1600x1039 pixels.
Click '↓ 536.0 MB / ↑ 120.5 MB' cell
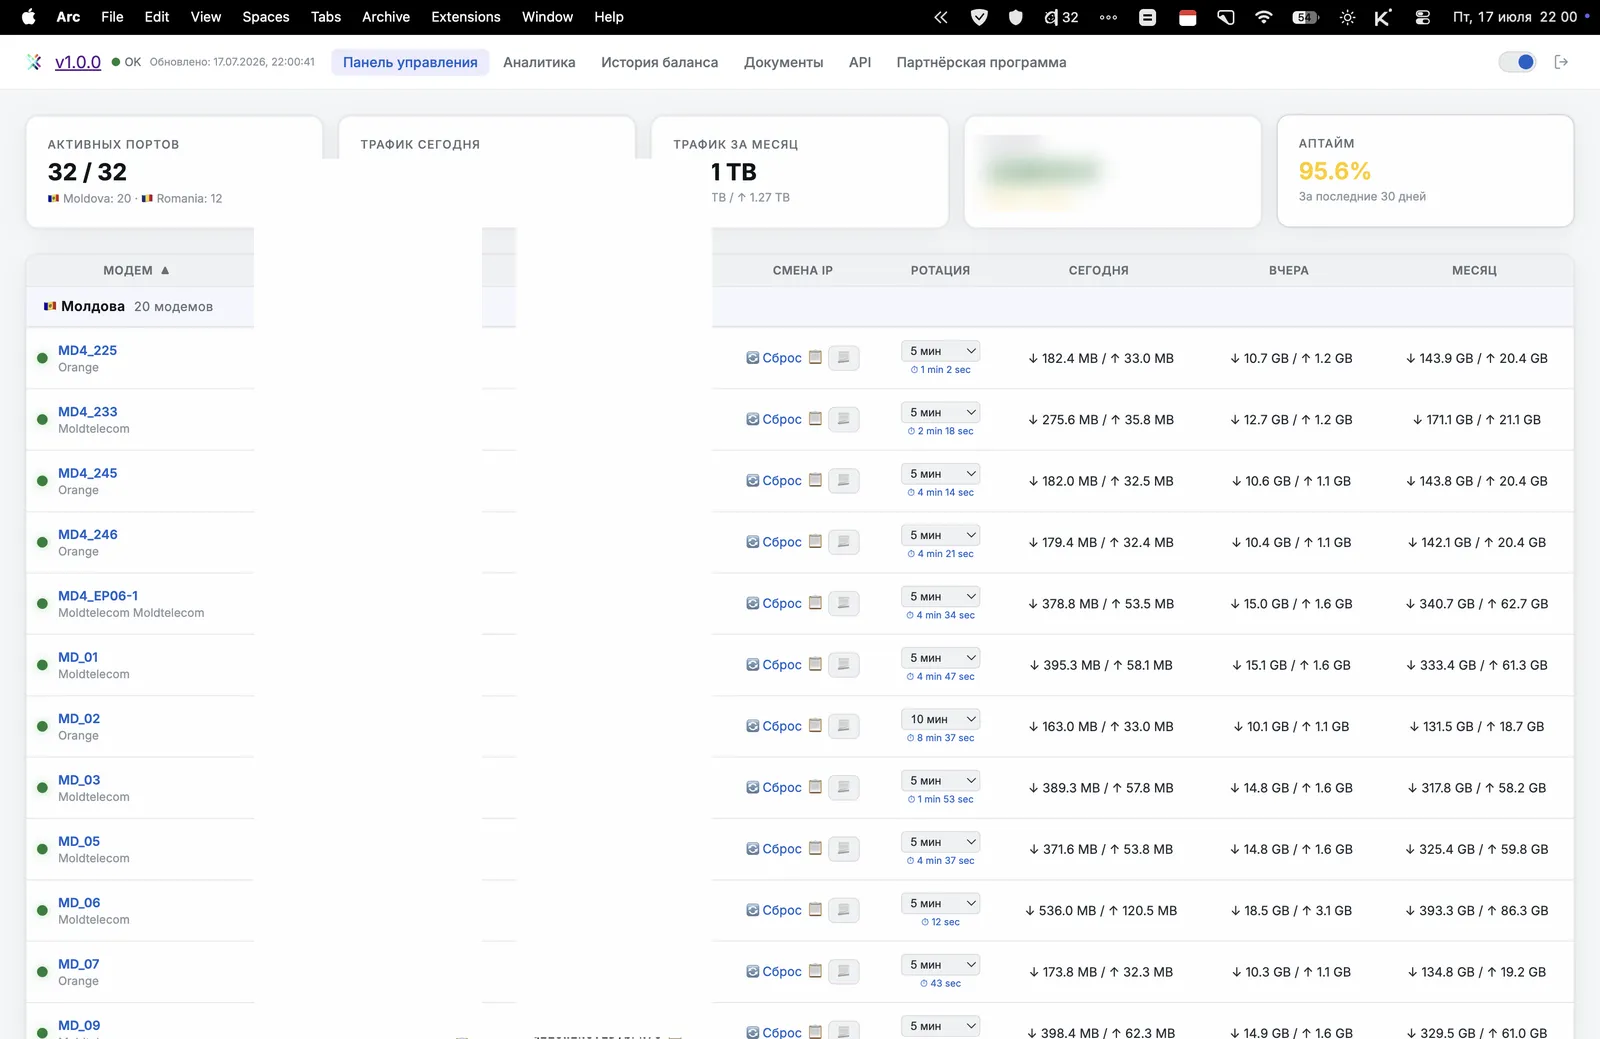pos(1101,910)
